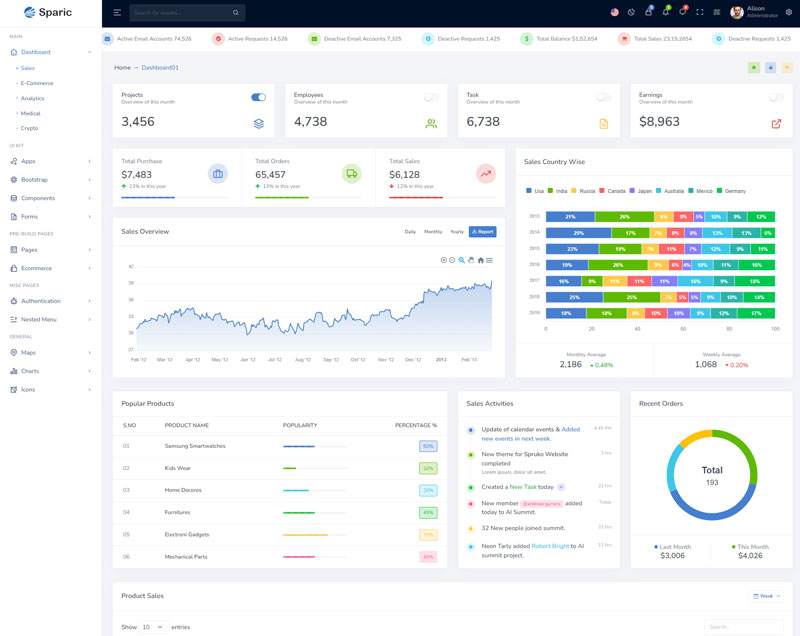The image size is (800, 636).
Task: Turn on the Earnings toggle switch
Action: tap(776, 97)
